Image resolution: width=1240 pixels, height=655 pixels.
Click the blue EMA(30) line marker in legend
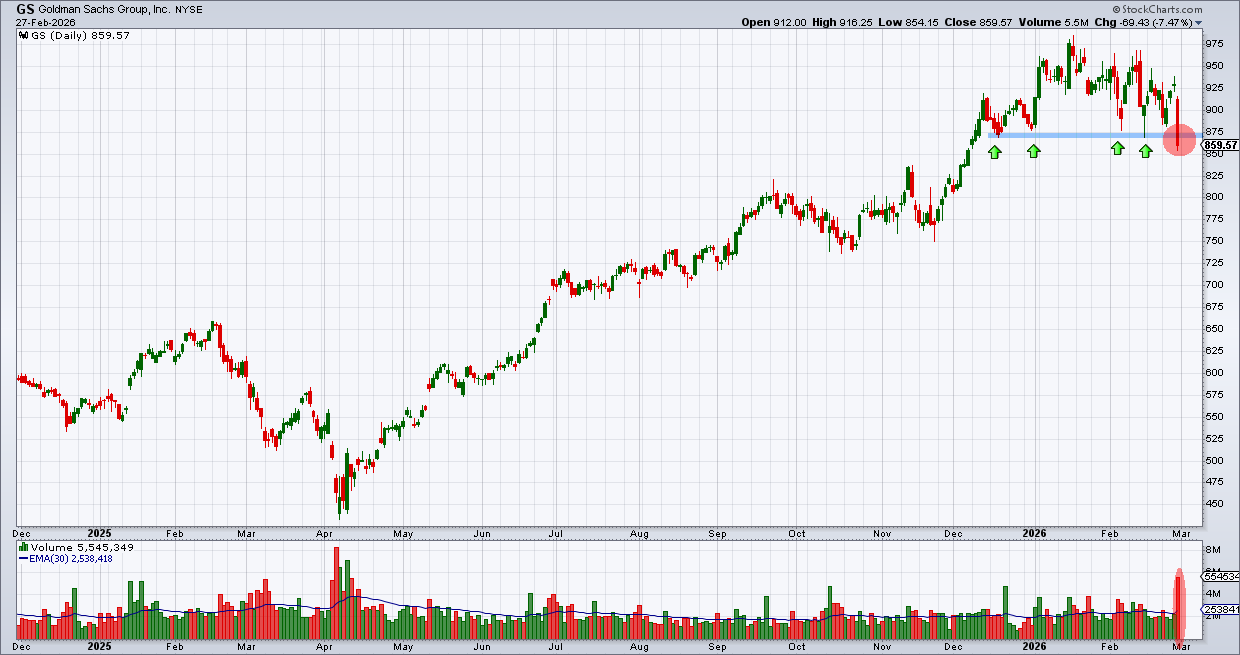(24, 560)
